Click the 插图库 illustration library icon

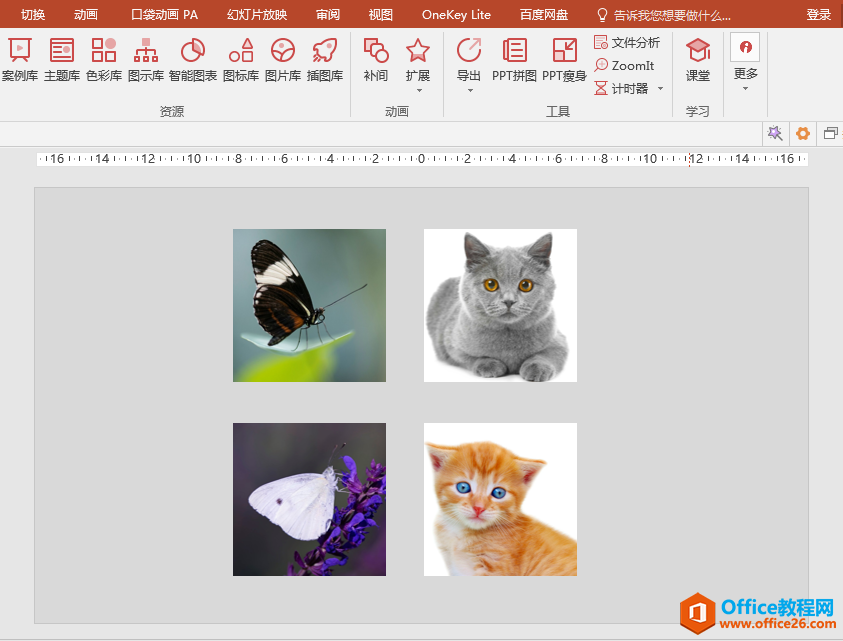[325, 59]
